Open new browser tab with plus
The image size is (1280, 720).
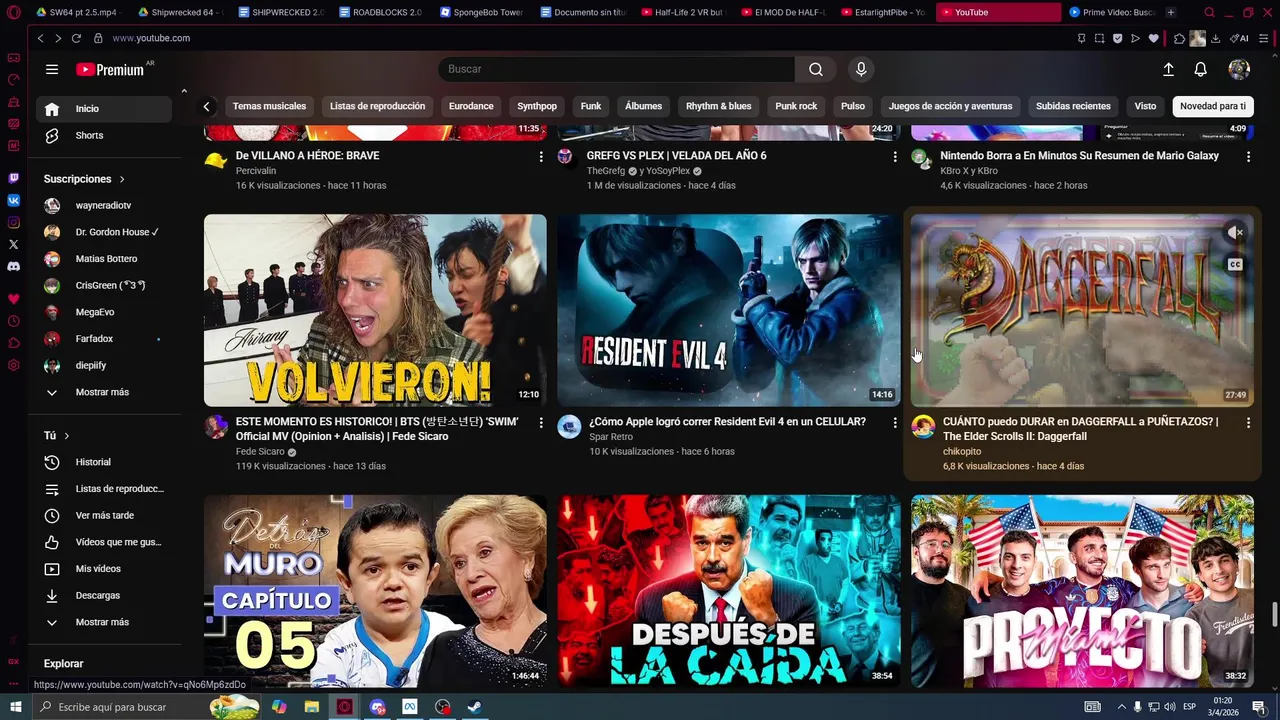pyautogui.click(x=1171, y=12)
